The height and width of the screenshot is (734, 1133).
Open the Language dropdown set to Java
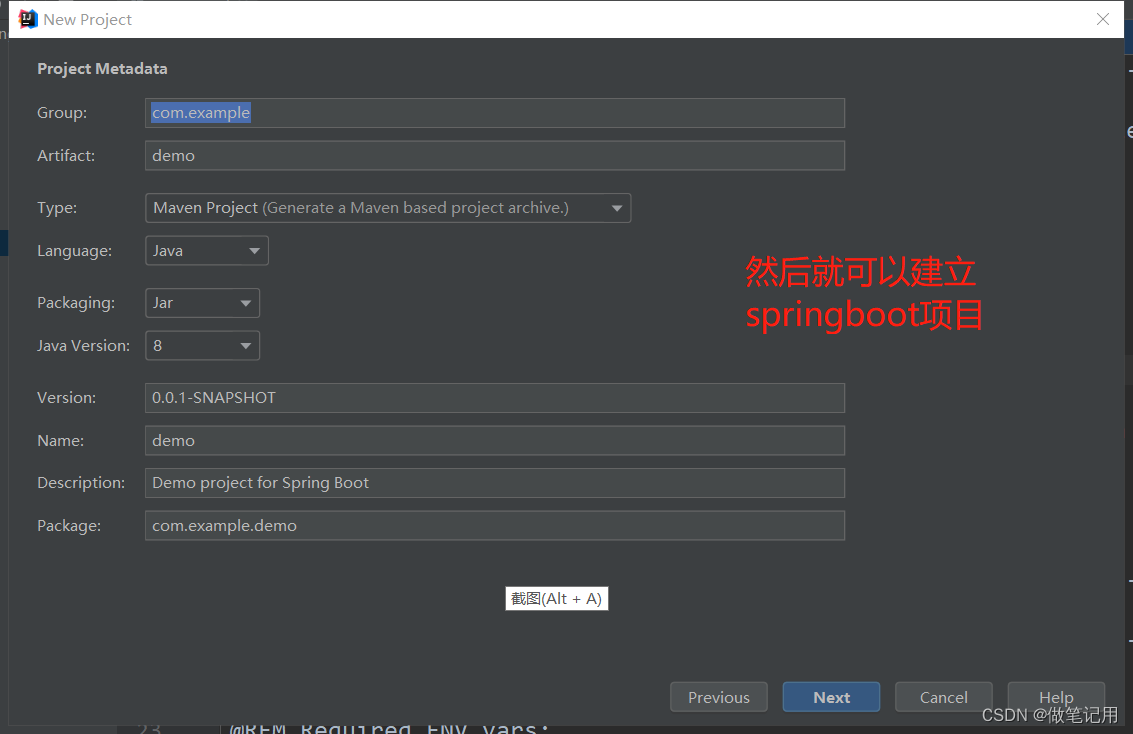(207, 251)
